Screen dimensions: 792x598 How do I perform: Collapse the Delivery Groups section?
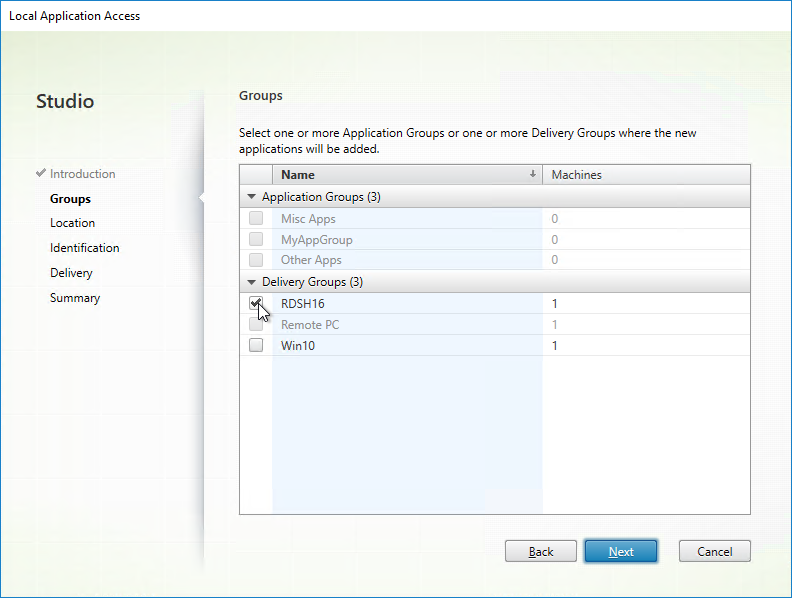click(251, 282)
